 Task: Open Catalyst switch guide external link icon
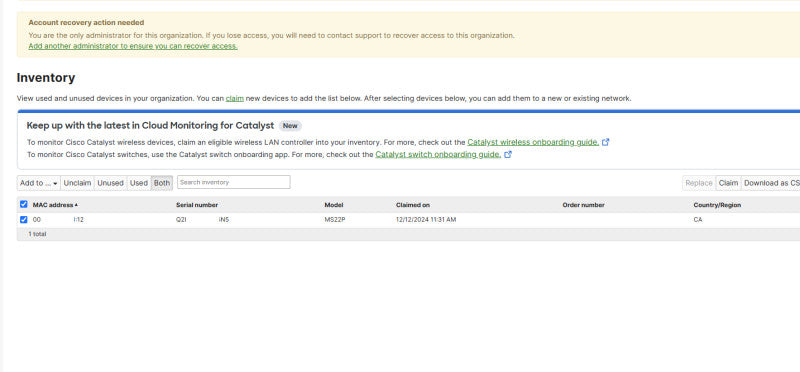click(x=508, y=155)
